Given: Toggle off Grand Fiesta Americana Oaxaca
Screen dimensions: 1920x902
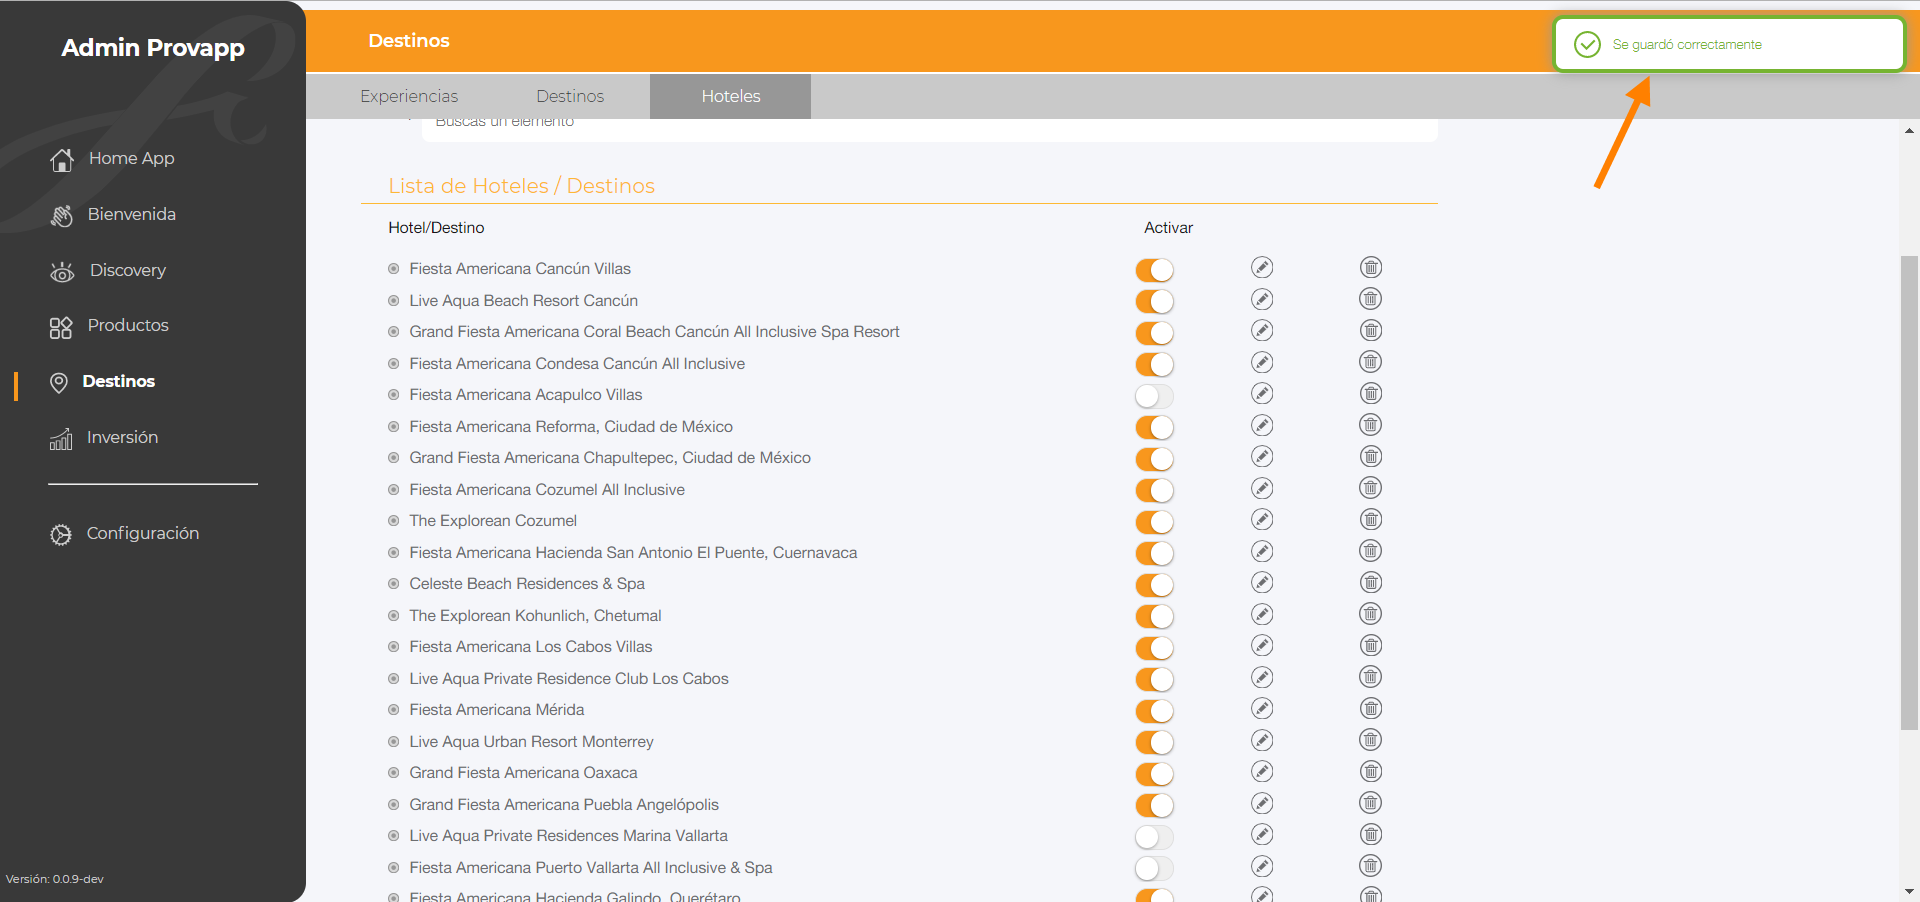Looking at the screenshot, I should coord(1154,774).
